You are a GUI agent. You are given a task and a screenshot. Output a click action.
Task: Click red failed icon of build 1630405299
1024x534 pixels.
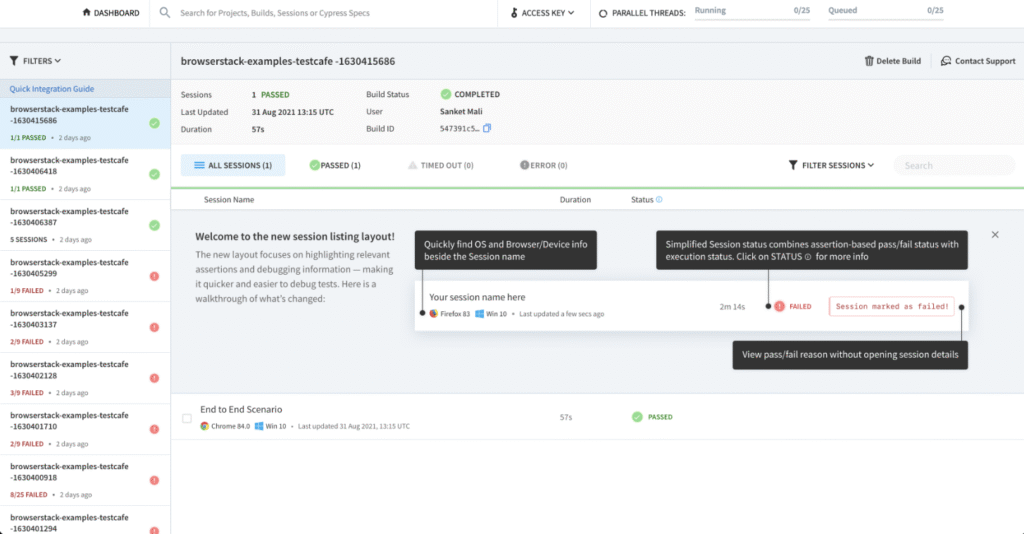tap(154, 276)
